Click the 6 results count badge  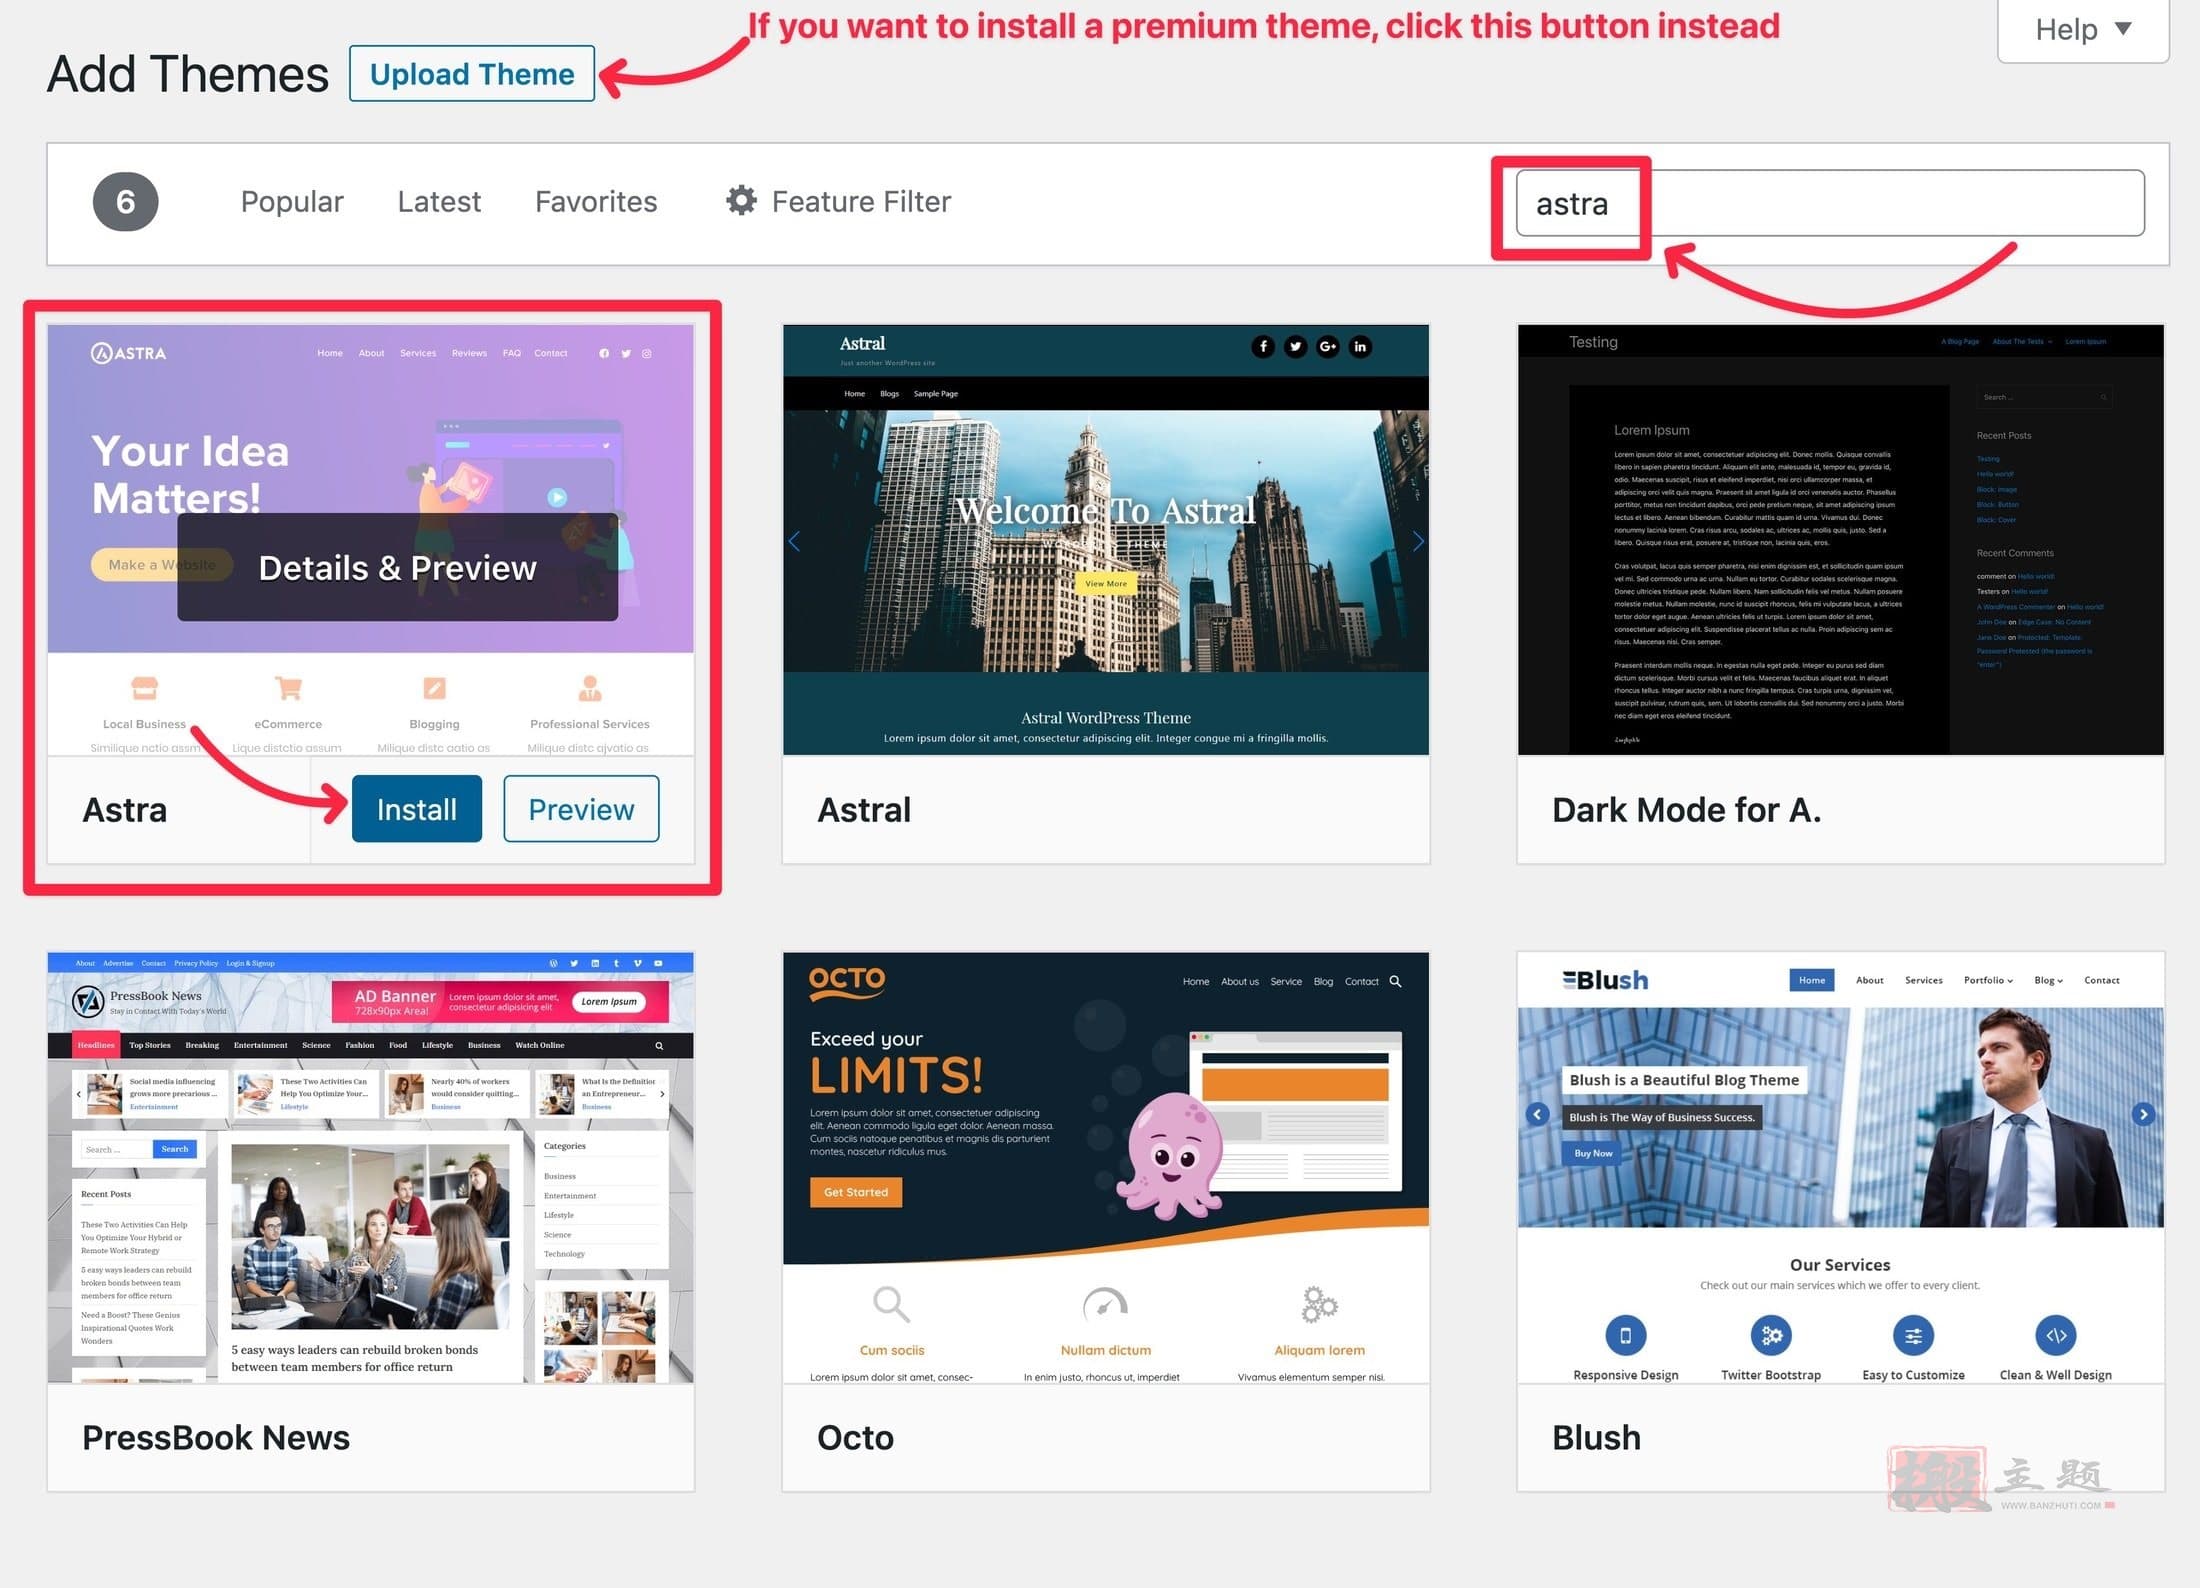(126, 202)
